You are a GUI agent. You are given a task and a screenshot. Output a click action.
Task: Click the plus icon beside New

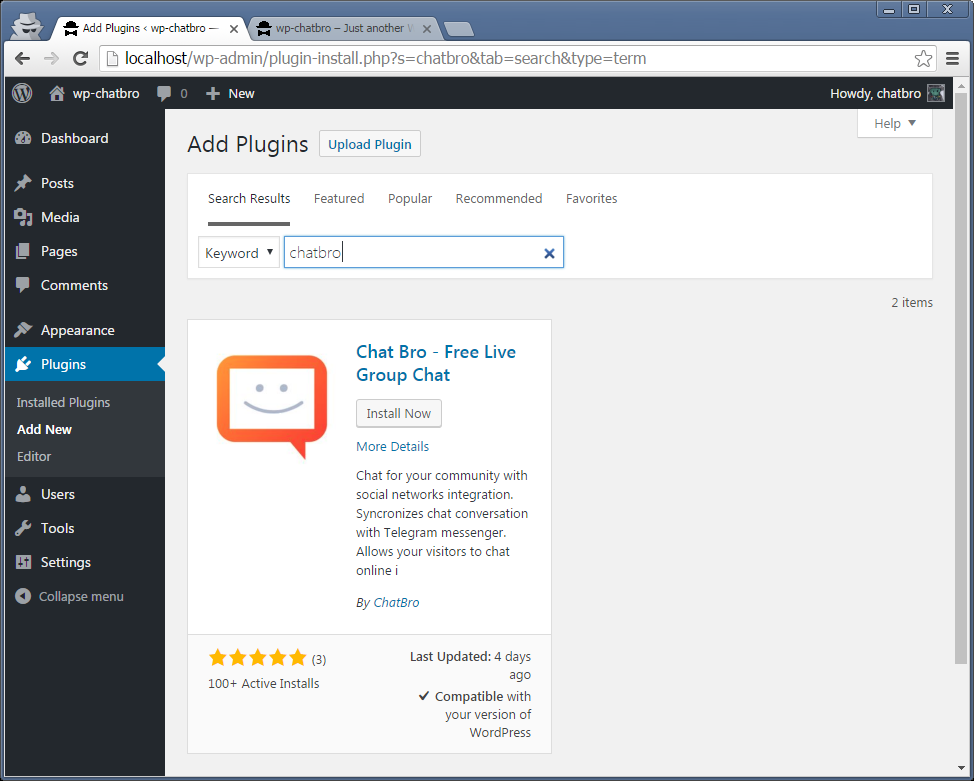pos(213,93)
